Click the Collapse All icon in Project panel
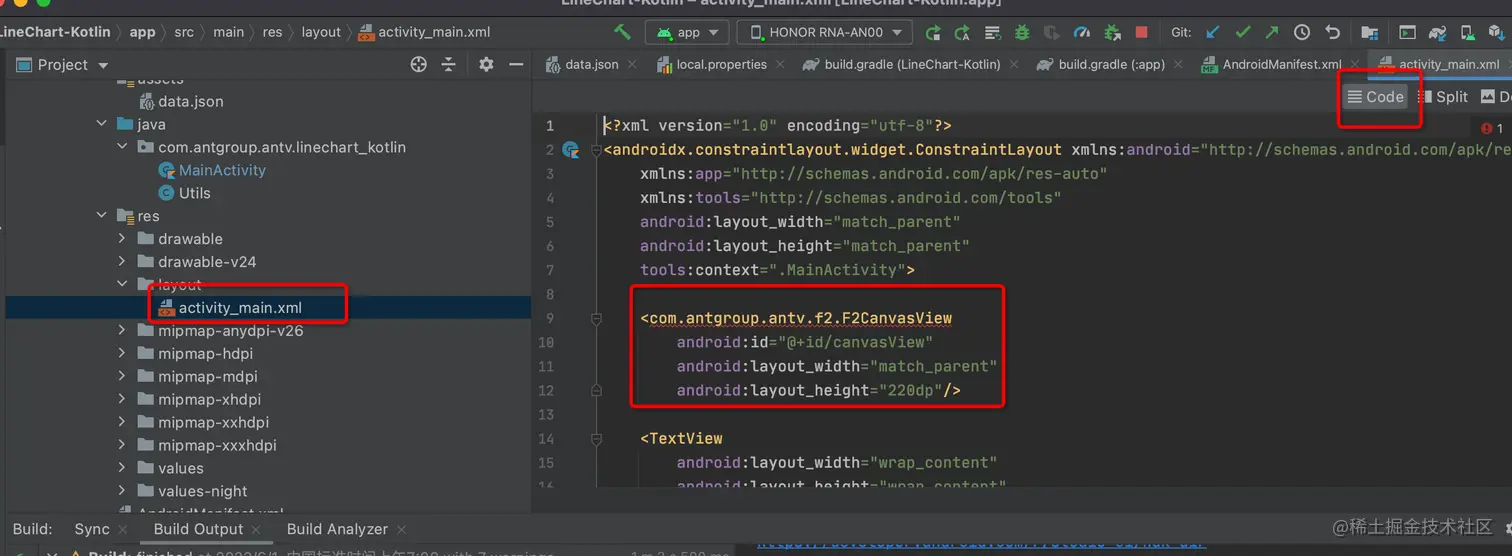 tap(449, 64)
